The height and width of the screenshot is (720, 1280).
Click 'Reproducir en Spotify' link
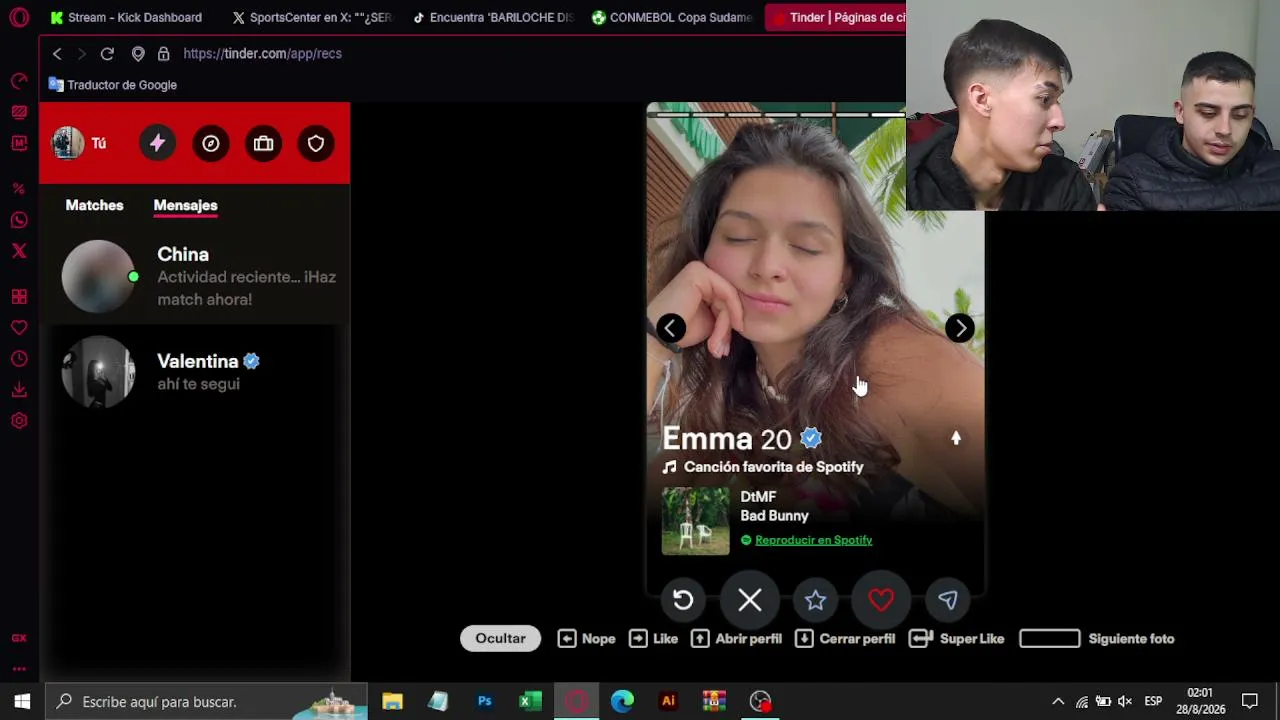pos(813,540)
